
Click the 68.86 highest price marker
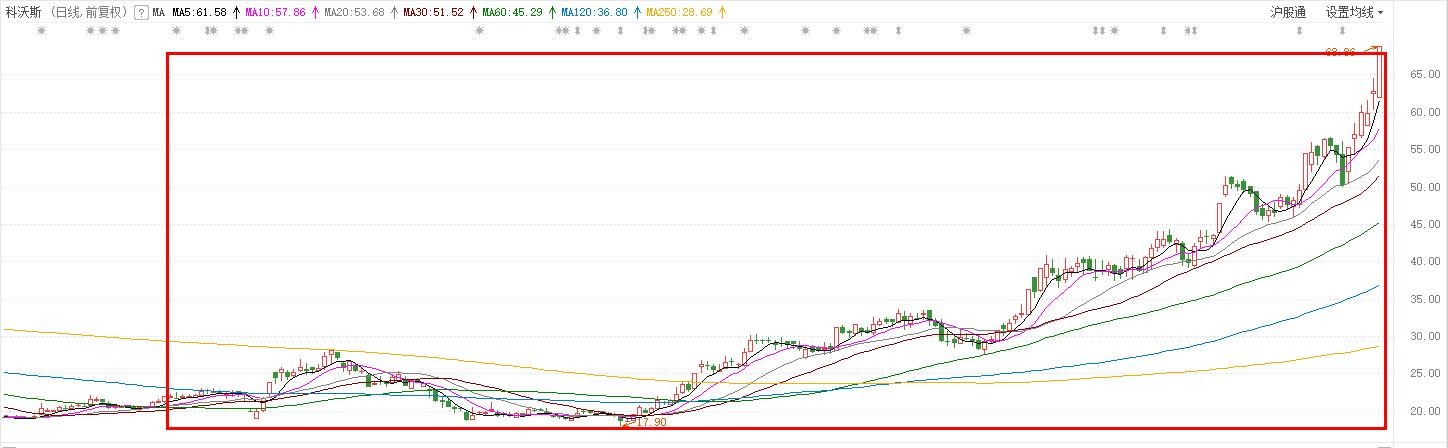(1340, 52)
